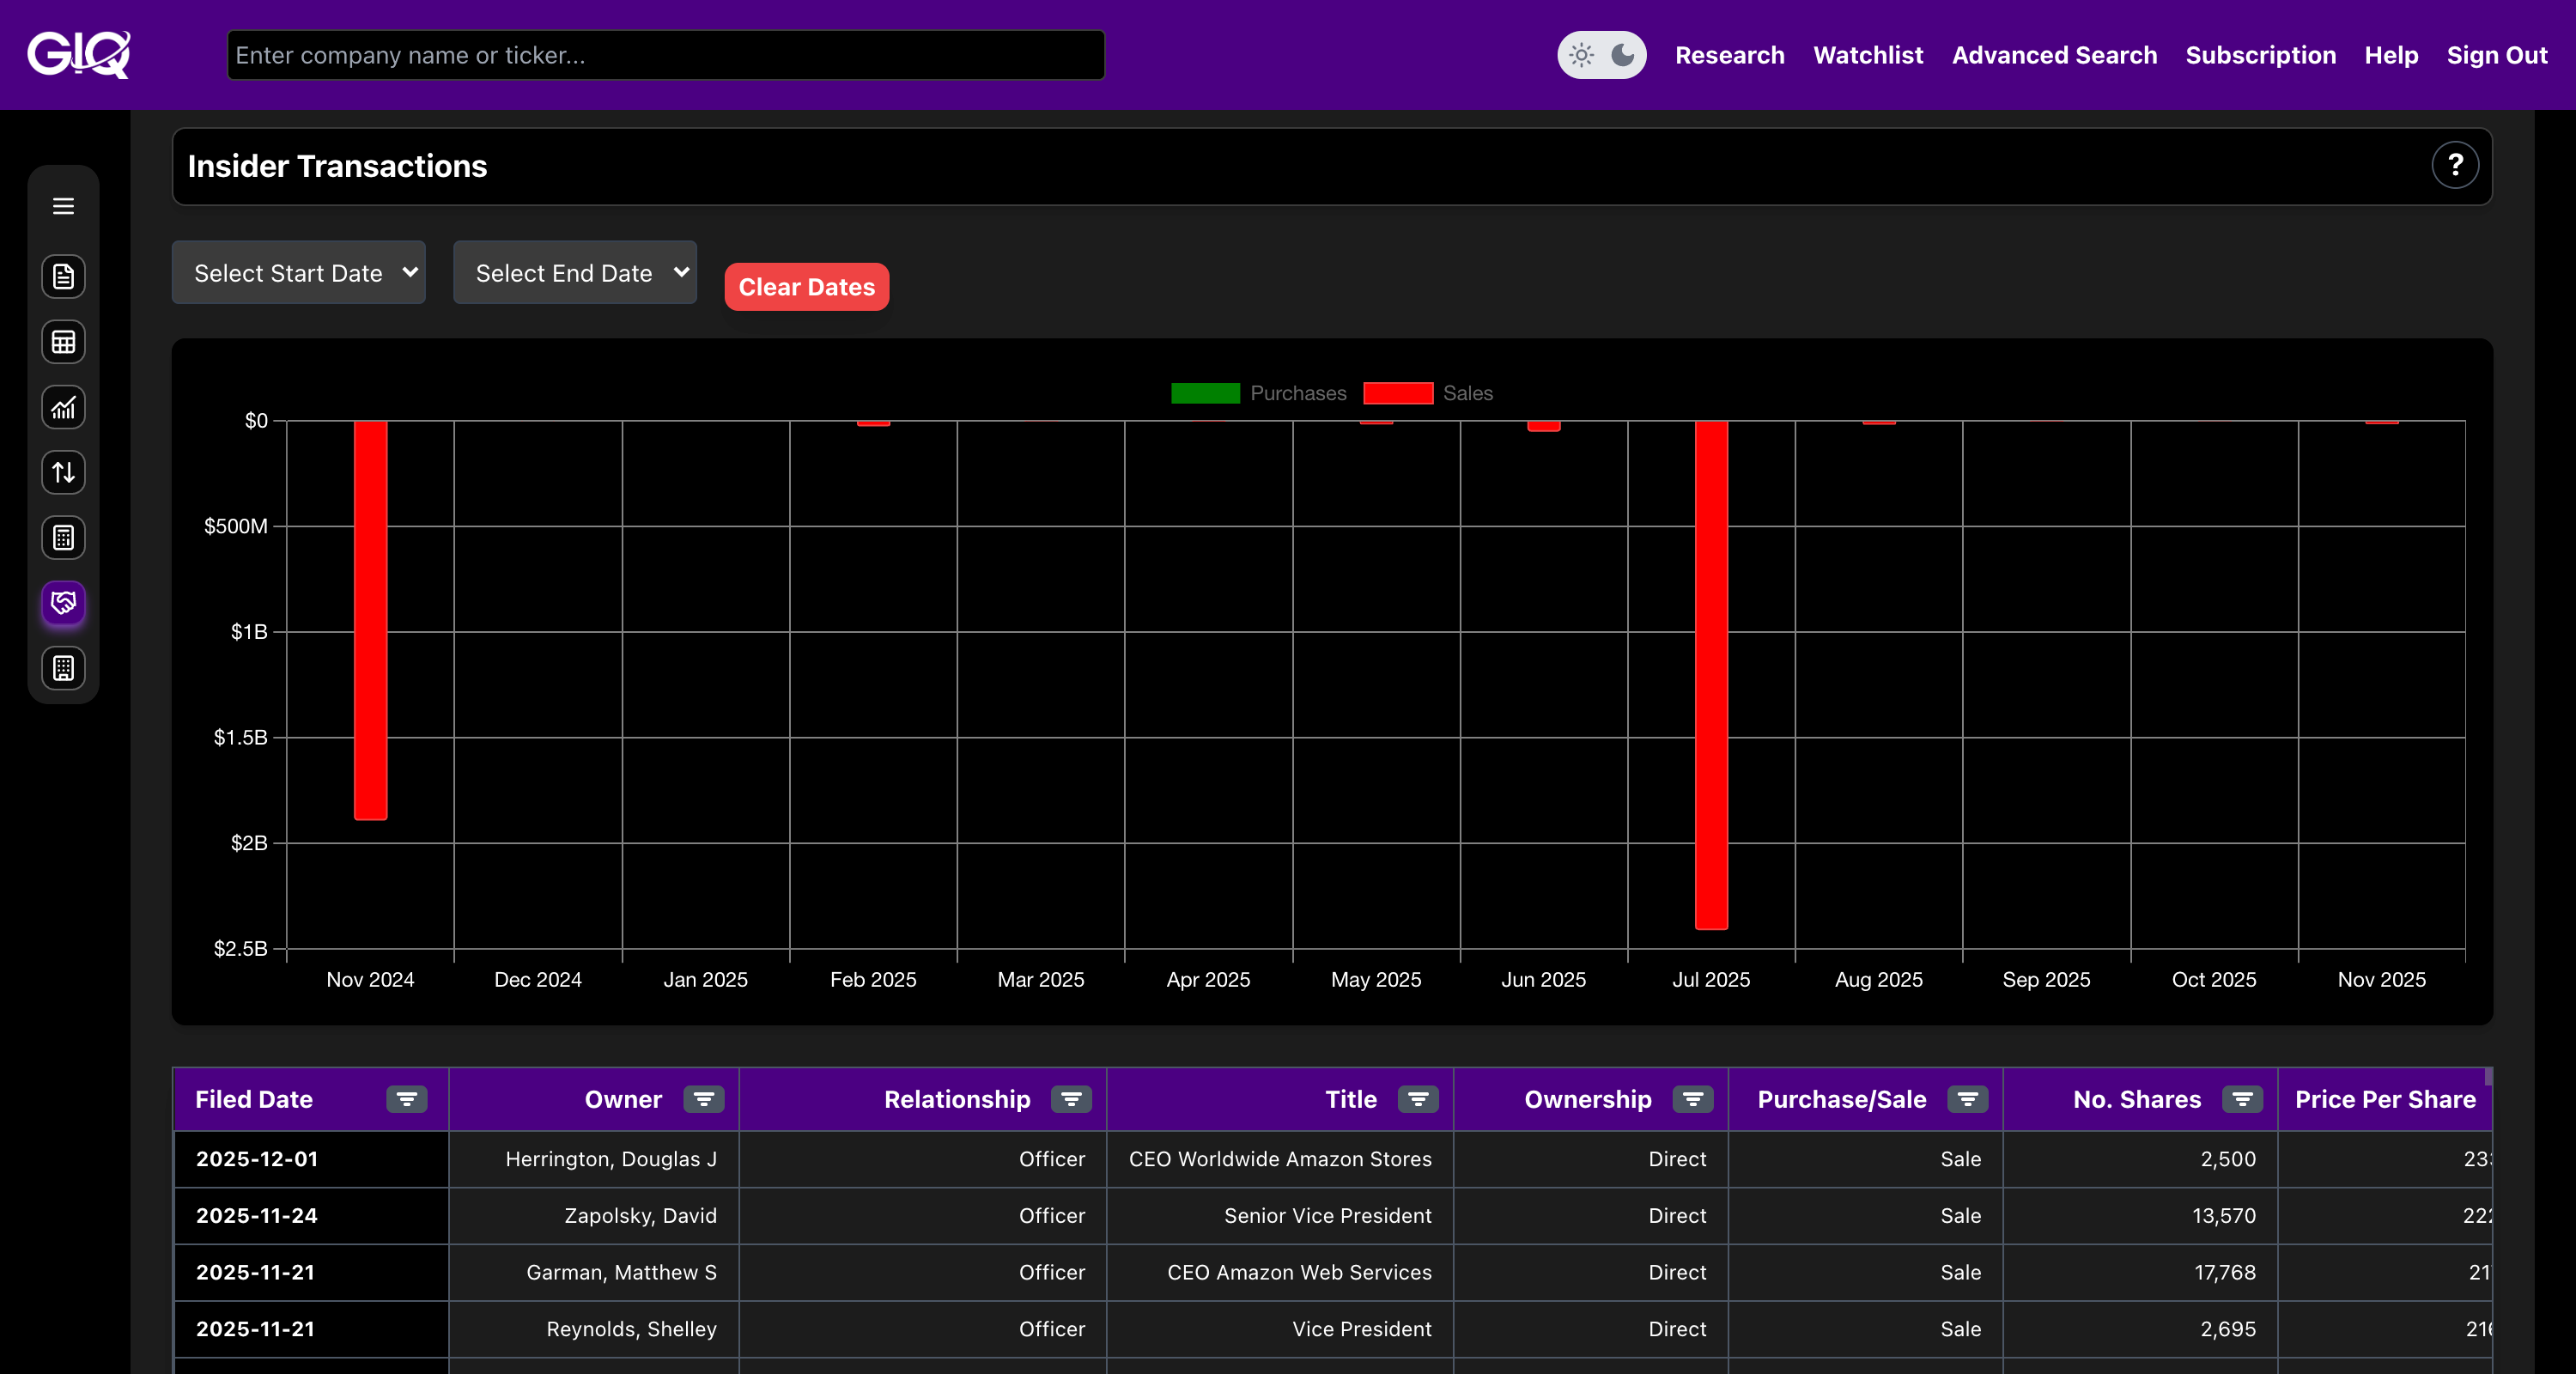Focus the company name or ticker search field

[x=665, y=55]
